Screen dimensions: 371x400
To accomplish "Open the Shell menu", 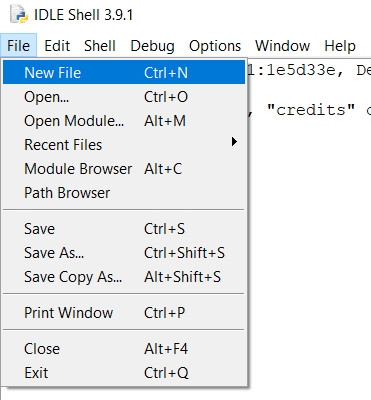I will pos(100,46).
